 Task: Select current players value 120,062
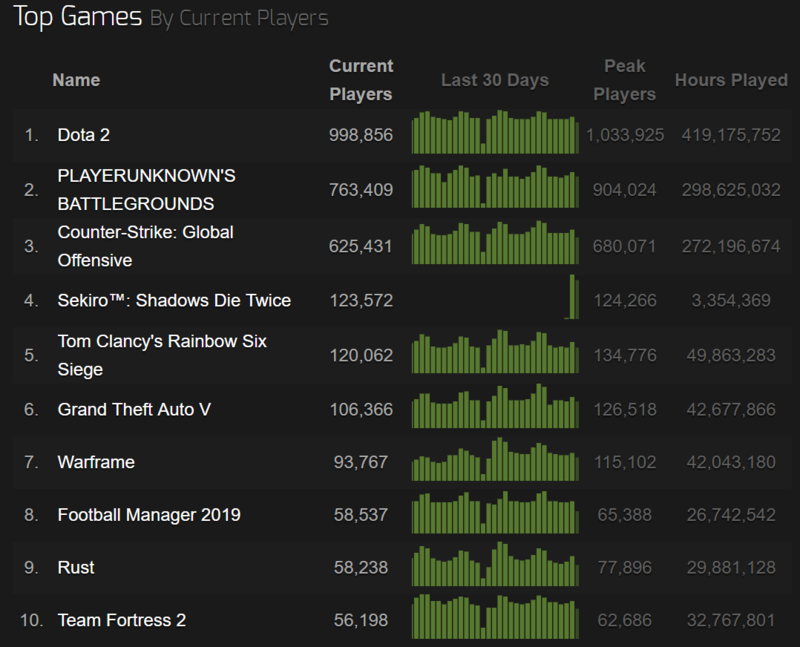click(361, 355)
